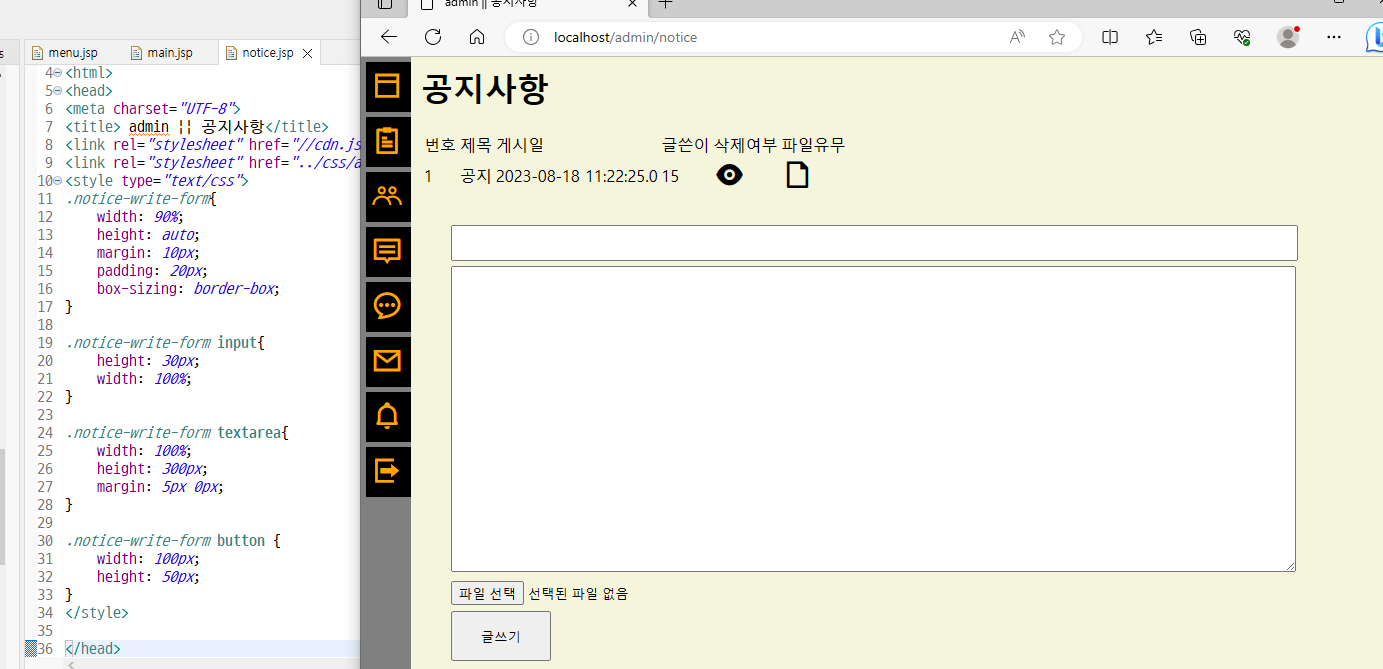The image size is (1383, 669).
Task: Open the Favorites list icon
Action: (1154, 37)
